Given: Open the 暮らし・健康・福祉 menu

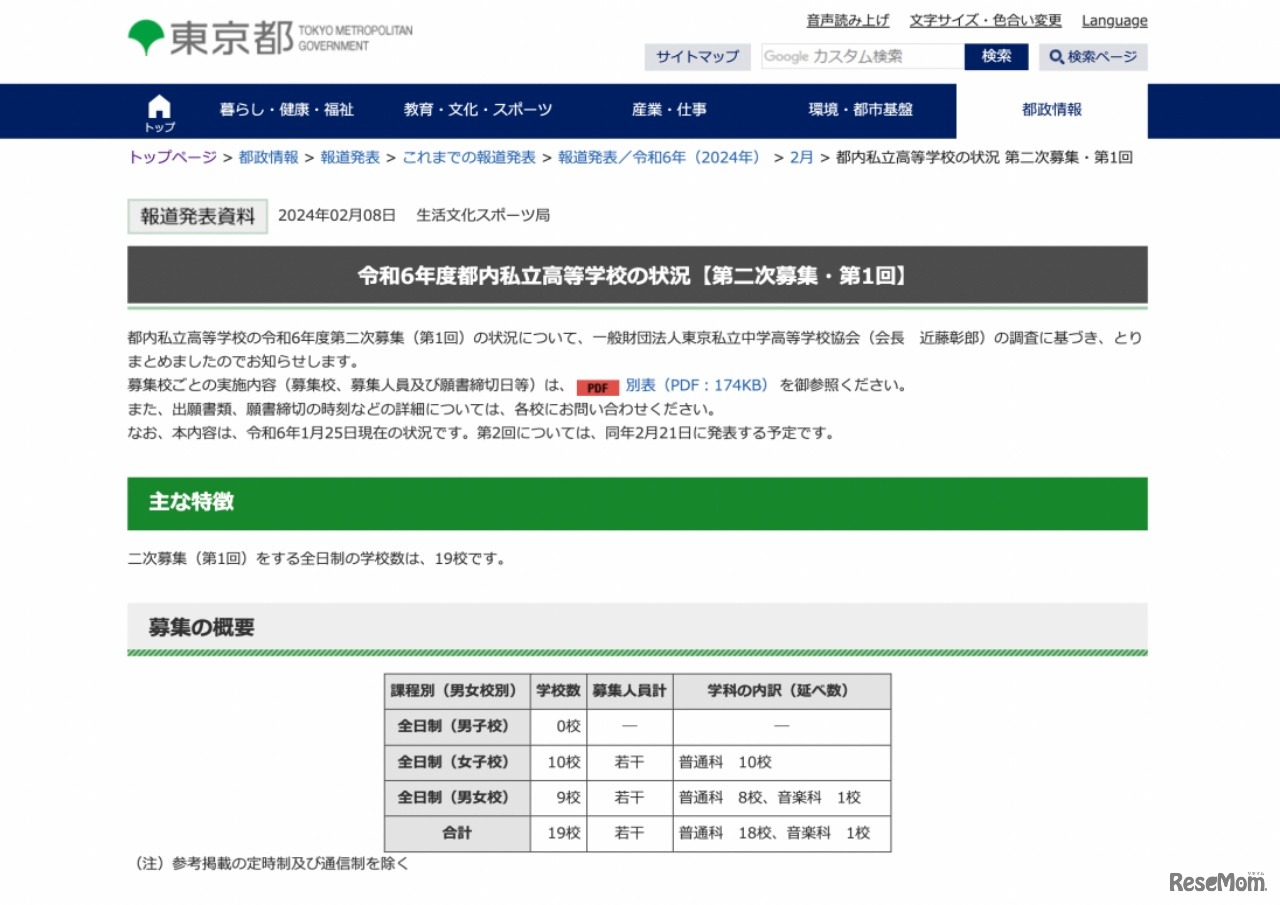Looking at the screenshot, I should click(x=287, y=110).
